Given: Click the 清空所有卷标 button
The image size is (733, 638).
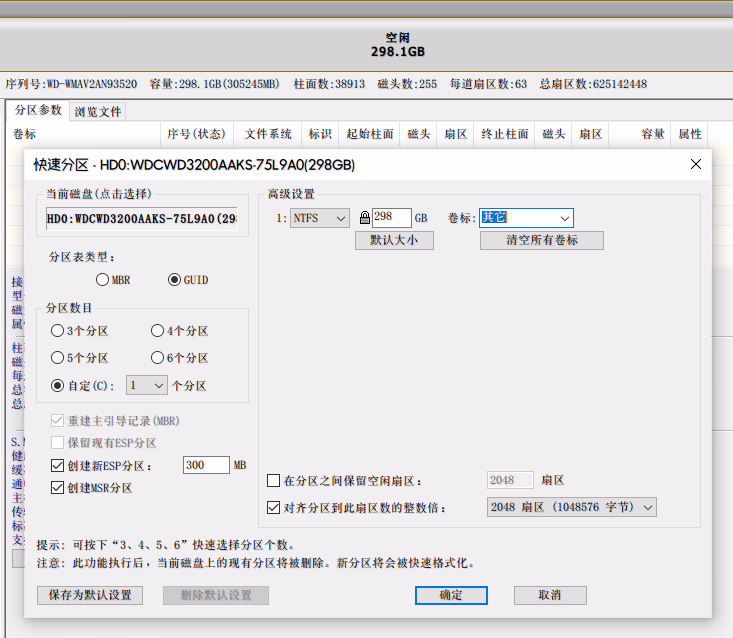Looking at the screenshot, I should 542,240.
